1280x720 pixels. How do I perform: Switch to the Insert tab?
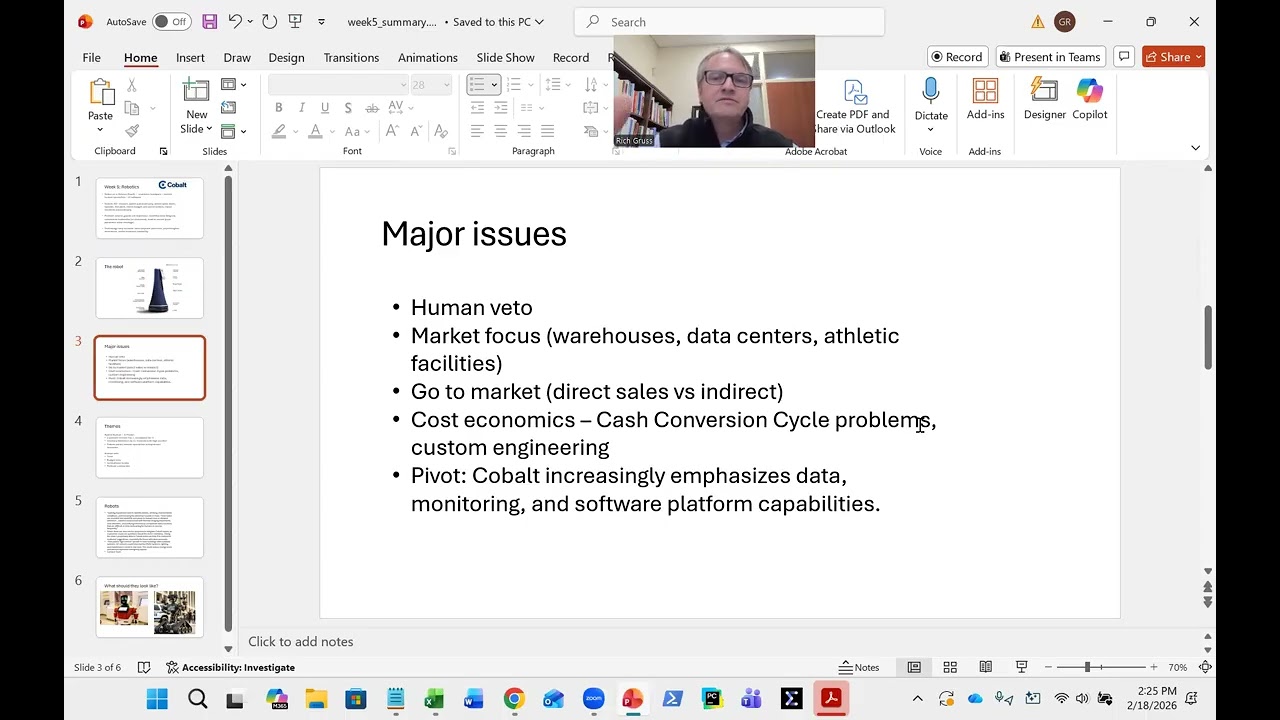(x=190, y=58)
